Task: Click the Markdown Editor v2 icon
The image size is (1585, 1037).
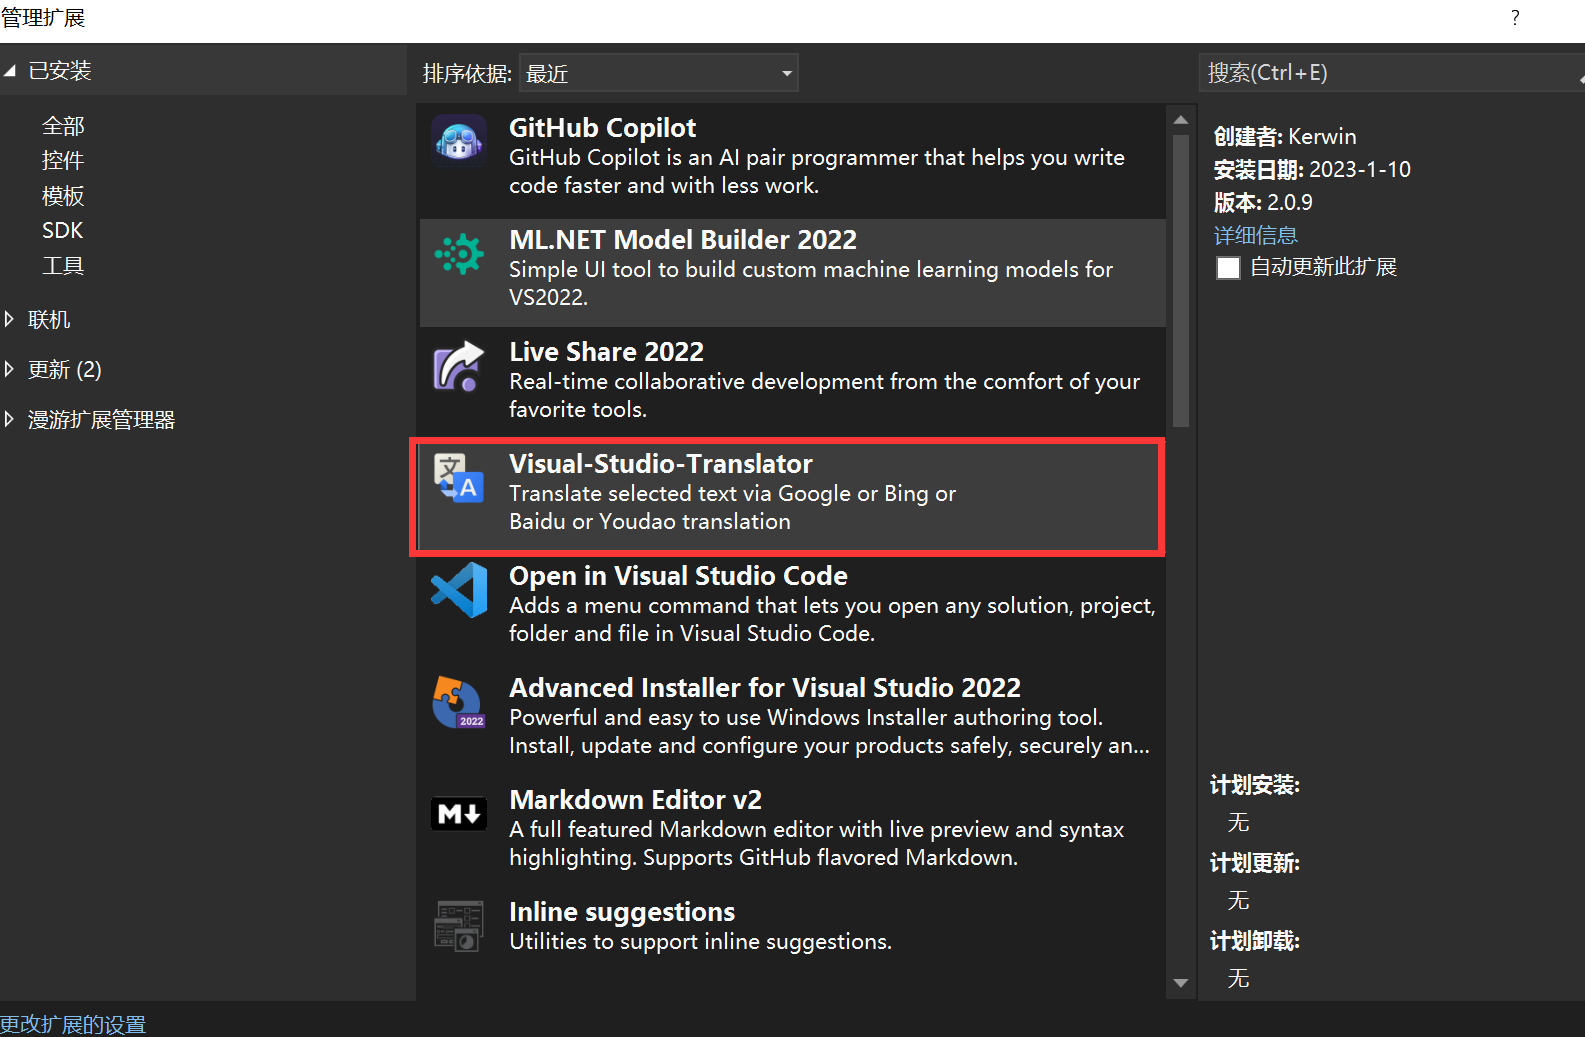Action: [x=459, y=814]
